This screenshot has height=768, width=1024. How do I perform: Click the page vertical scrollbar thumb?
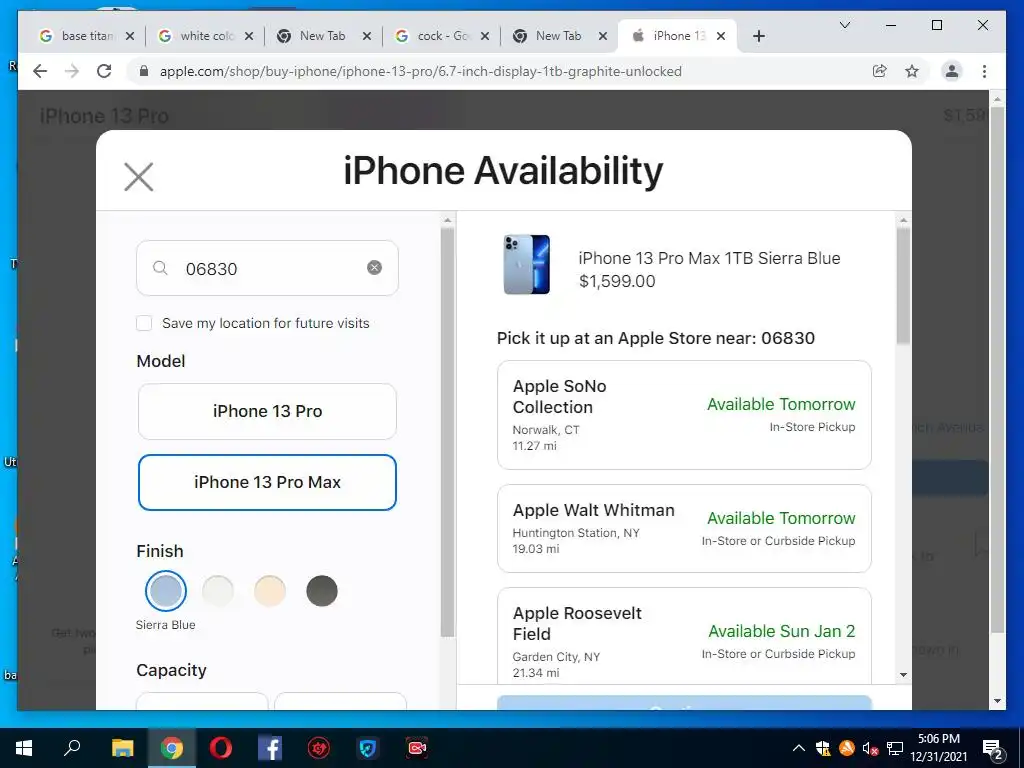997,369
